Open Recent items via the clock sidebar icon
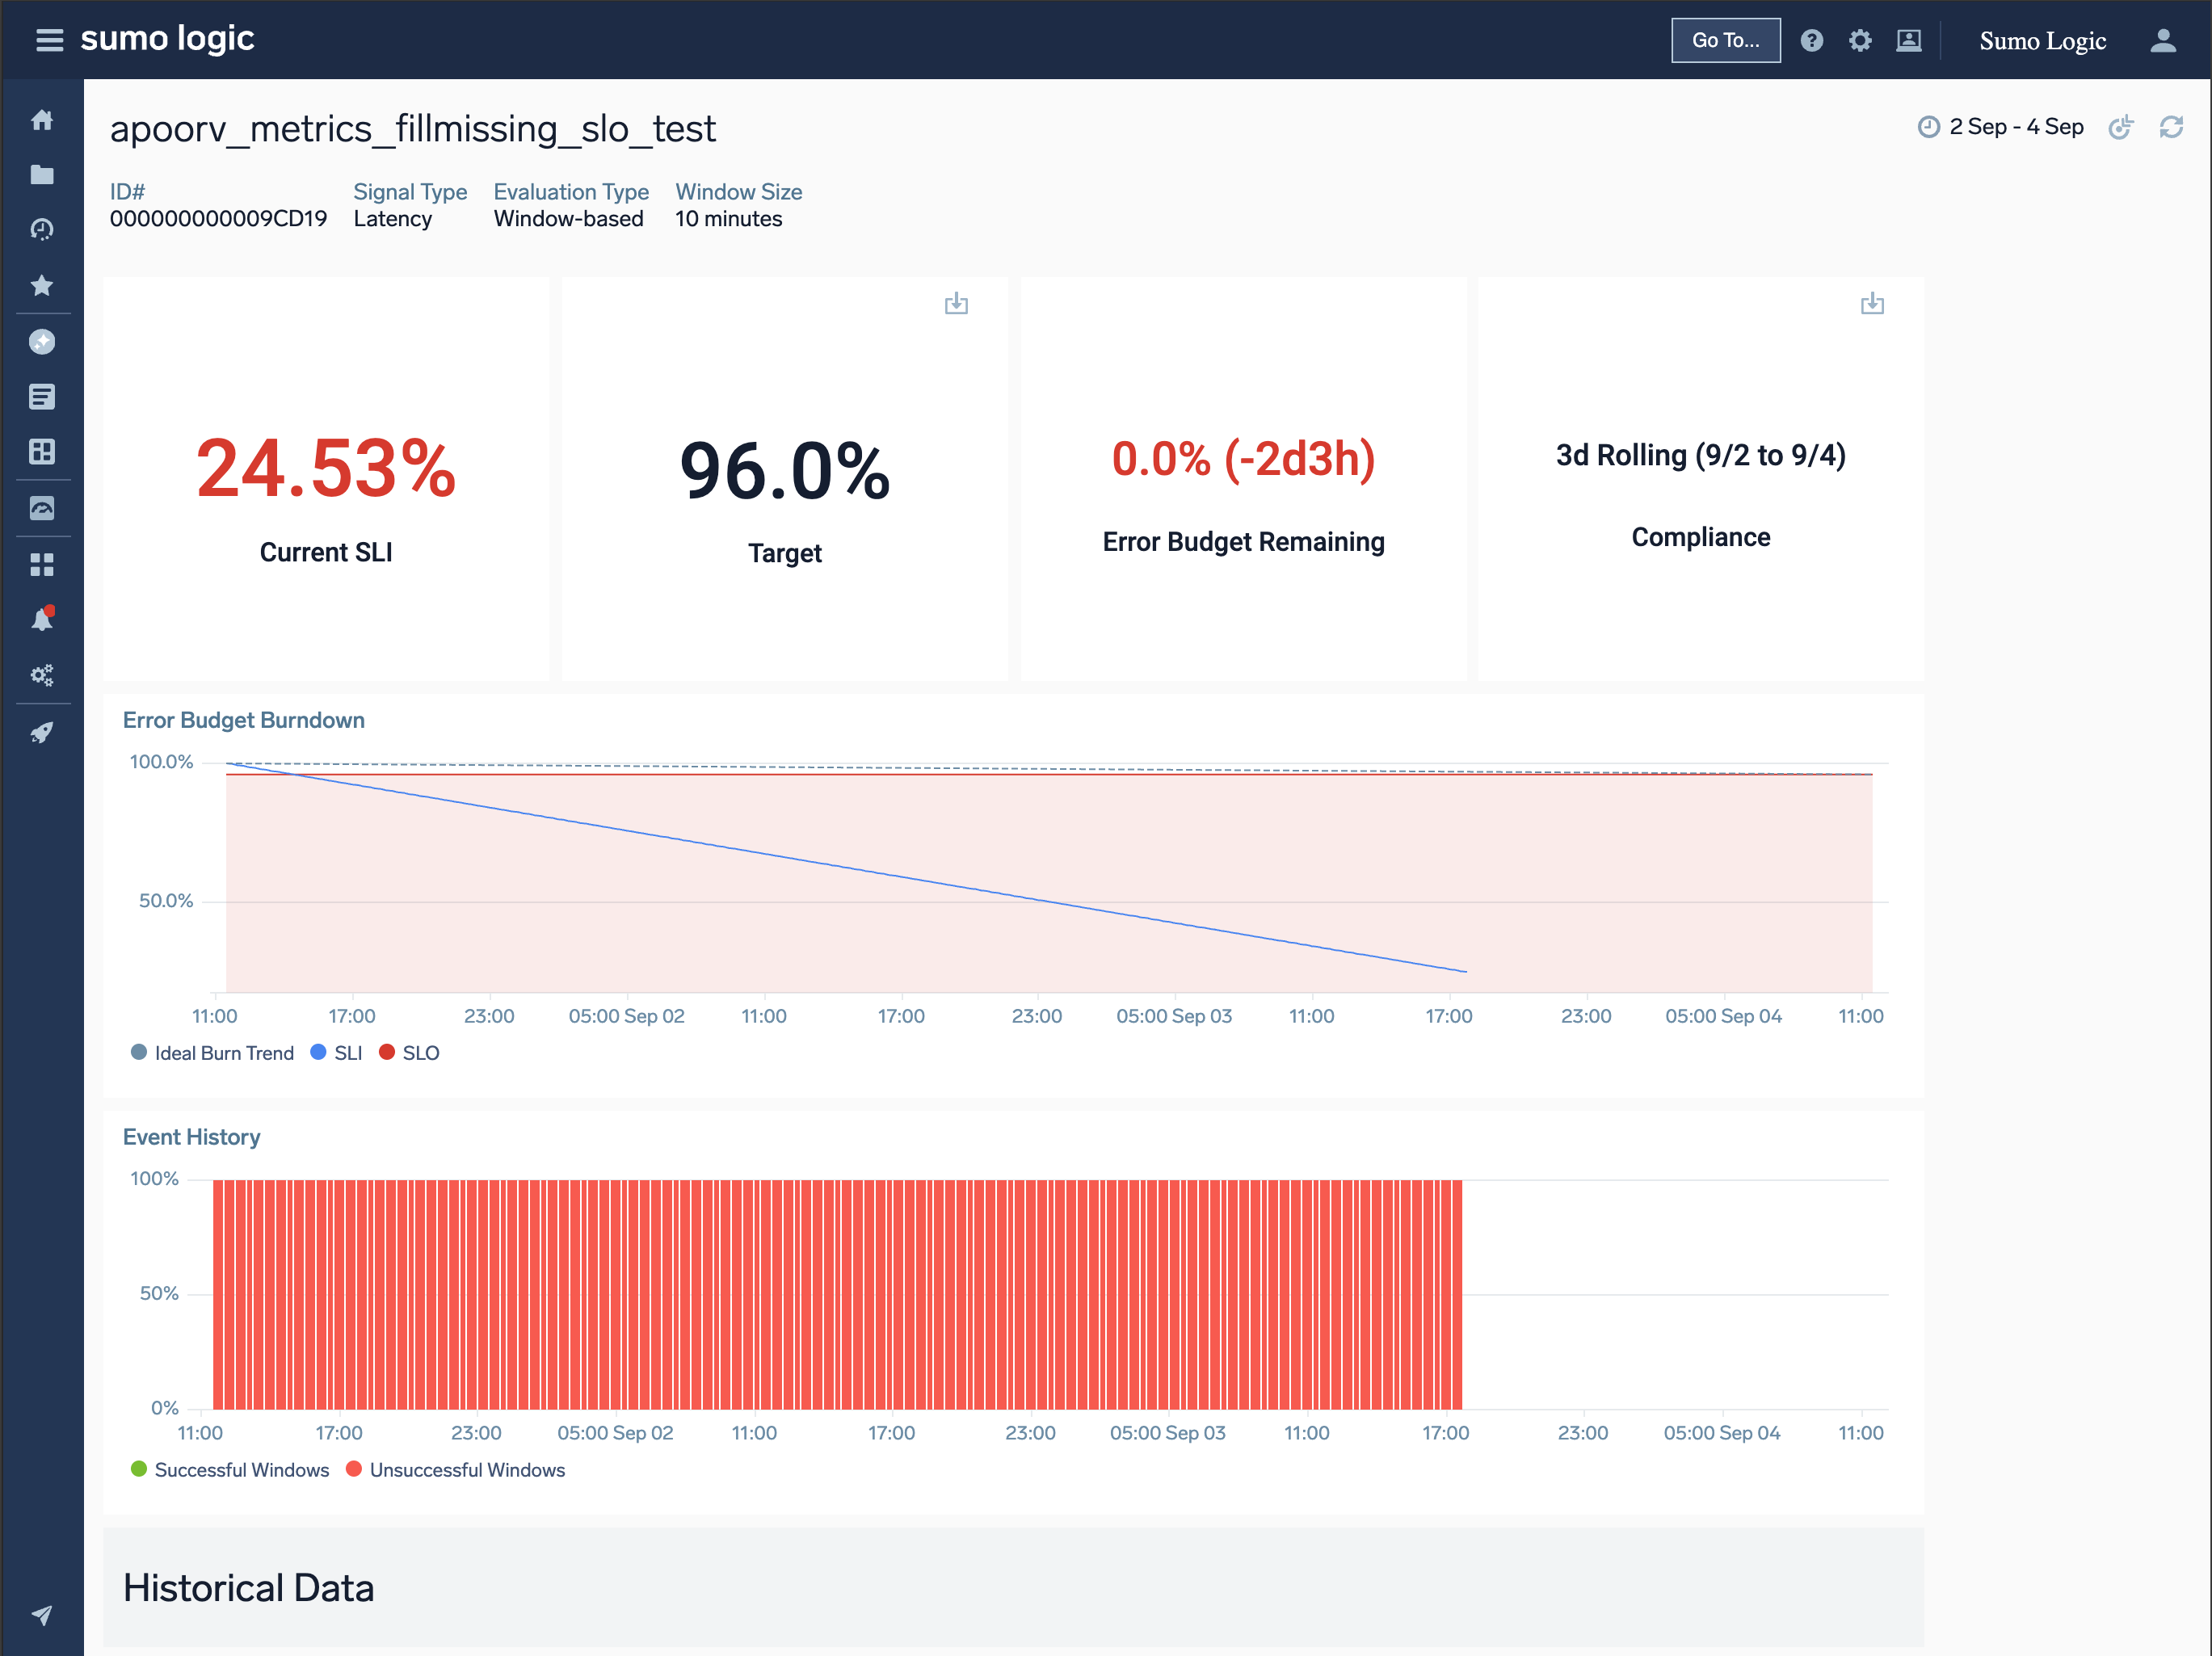This screenshot has height=1656, width=2212. (x=42, y=229)
